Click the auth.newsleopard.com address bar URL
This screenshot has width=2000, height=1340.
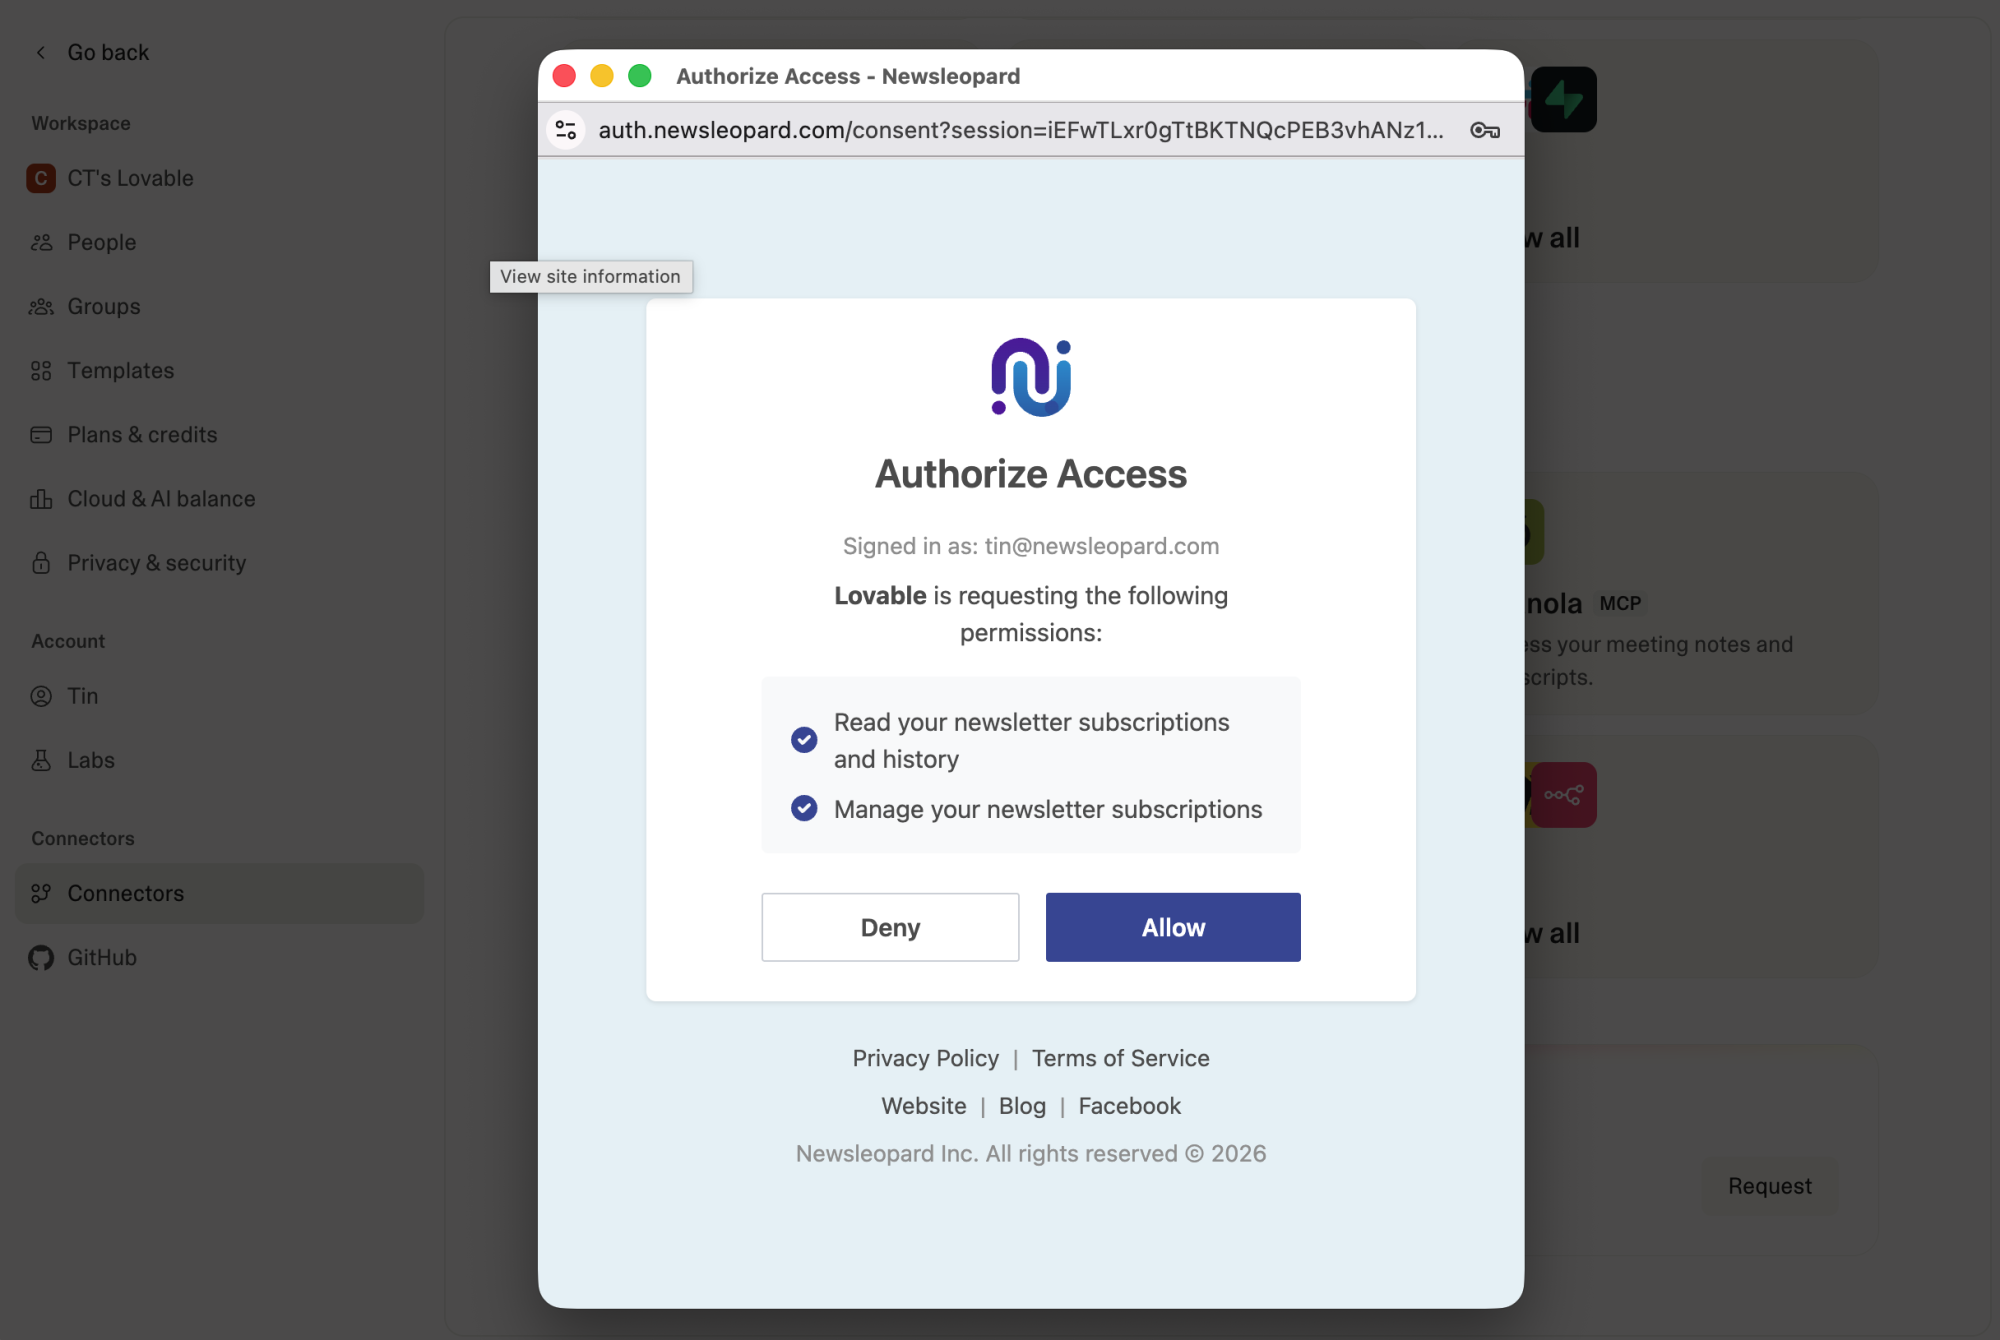[x=1020, y=130]
